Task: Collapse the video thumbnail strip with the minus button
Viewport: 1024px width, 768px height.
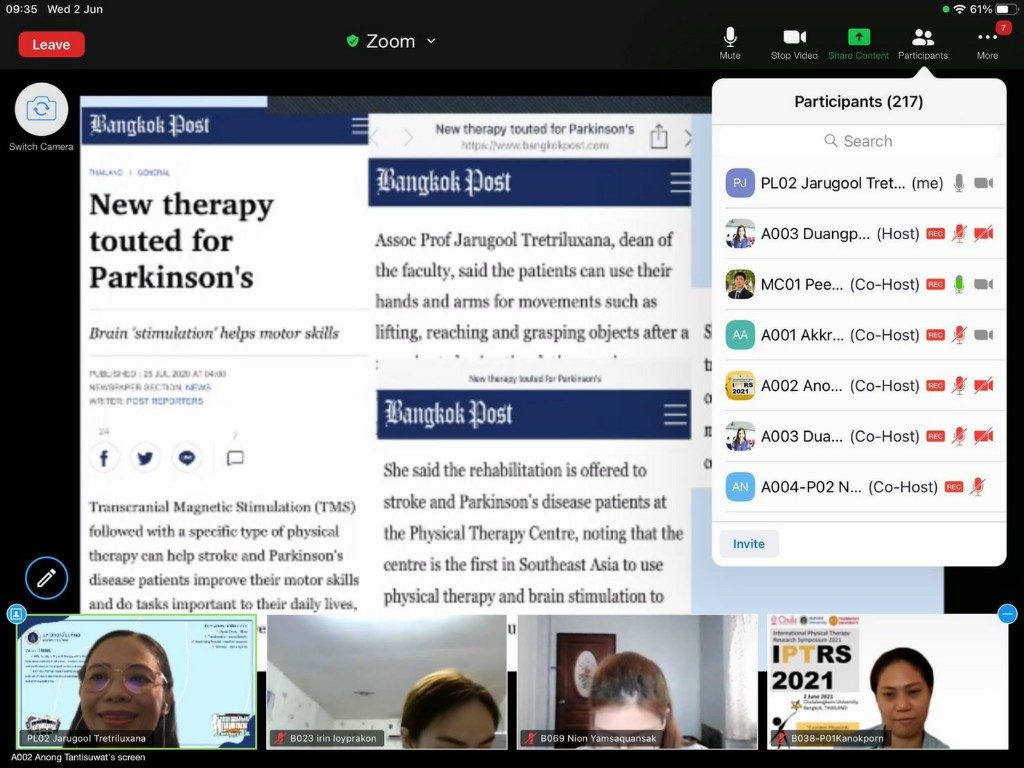Action: pyautogui.click(x=1008, y=614)
